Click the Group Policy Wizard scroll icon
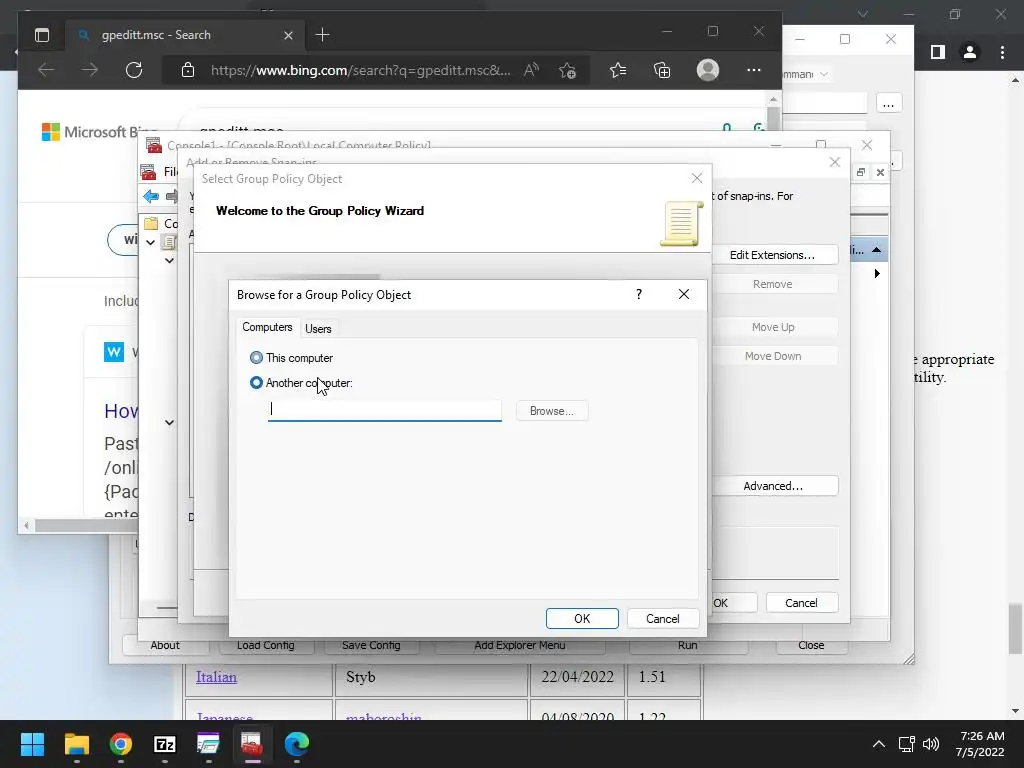 coord(682,223)
